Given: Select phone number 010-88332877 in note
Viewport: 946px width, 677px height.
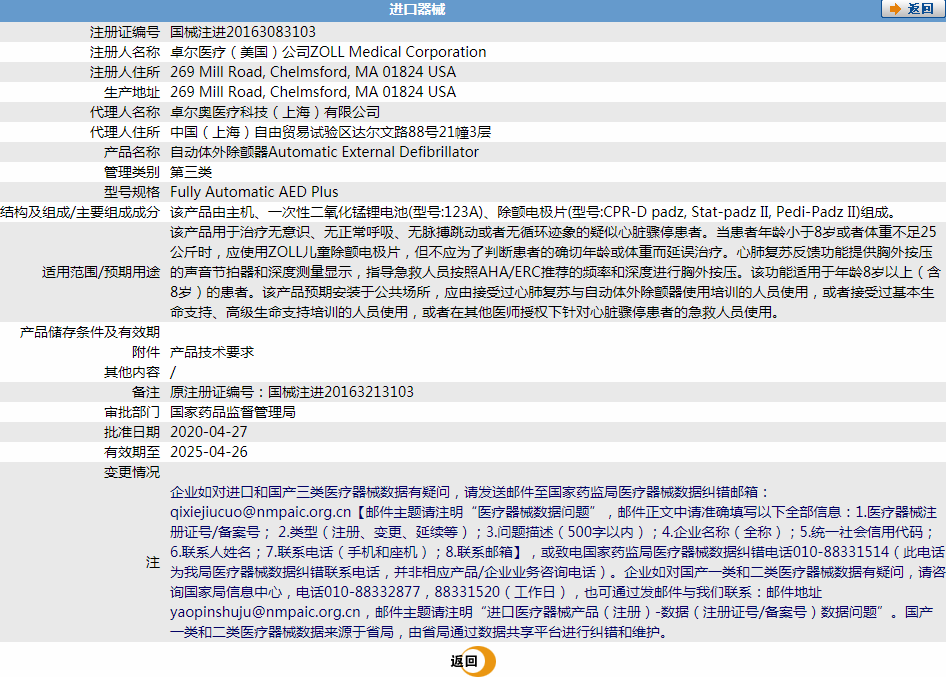Looking at the screenshot, I should coord(372,592).
